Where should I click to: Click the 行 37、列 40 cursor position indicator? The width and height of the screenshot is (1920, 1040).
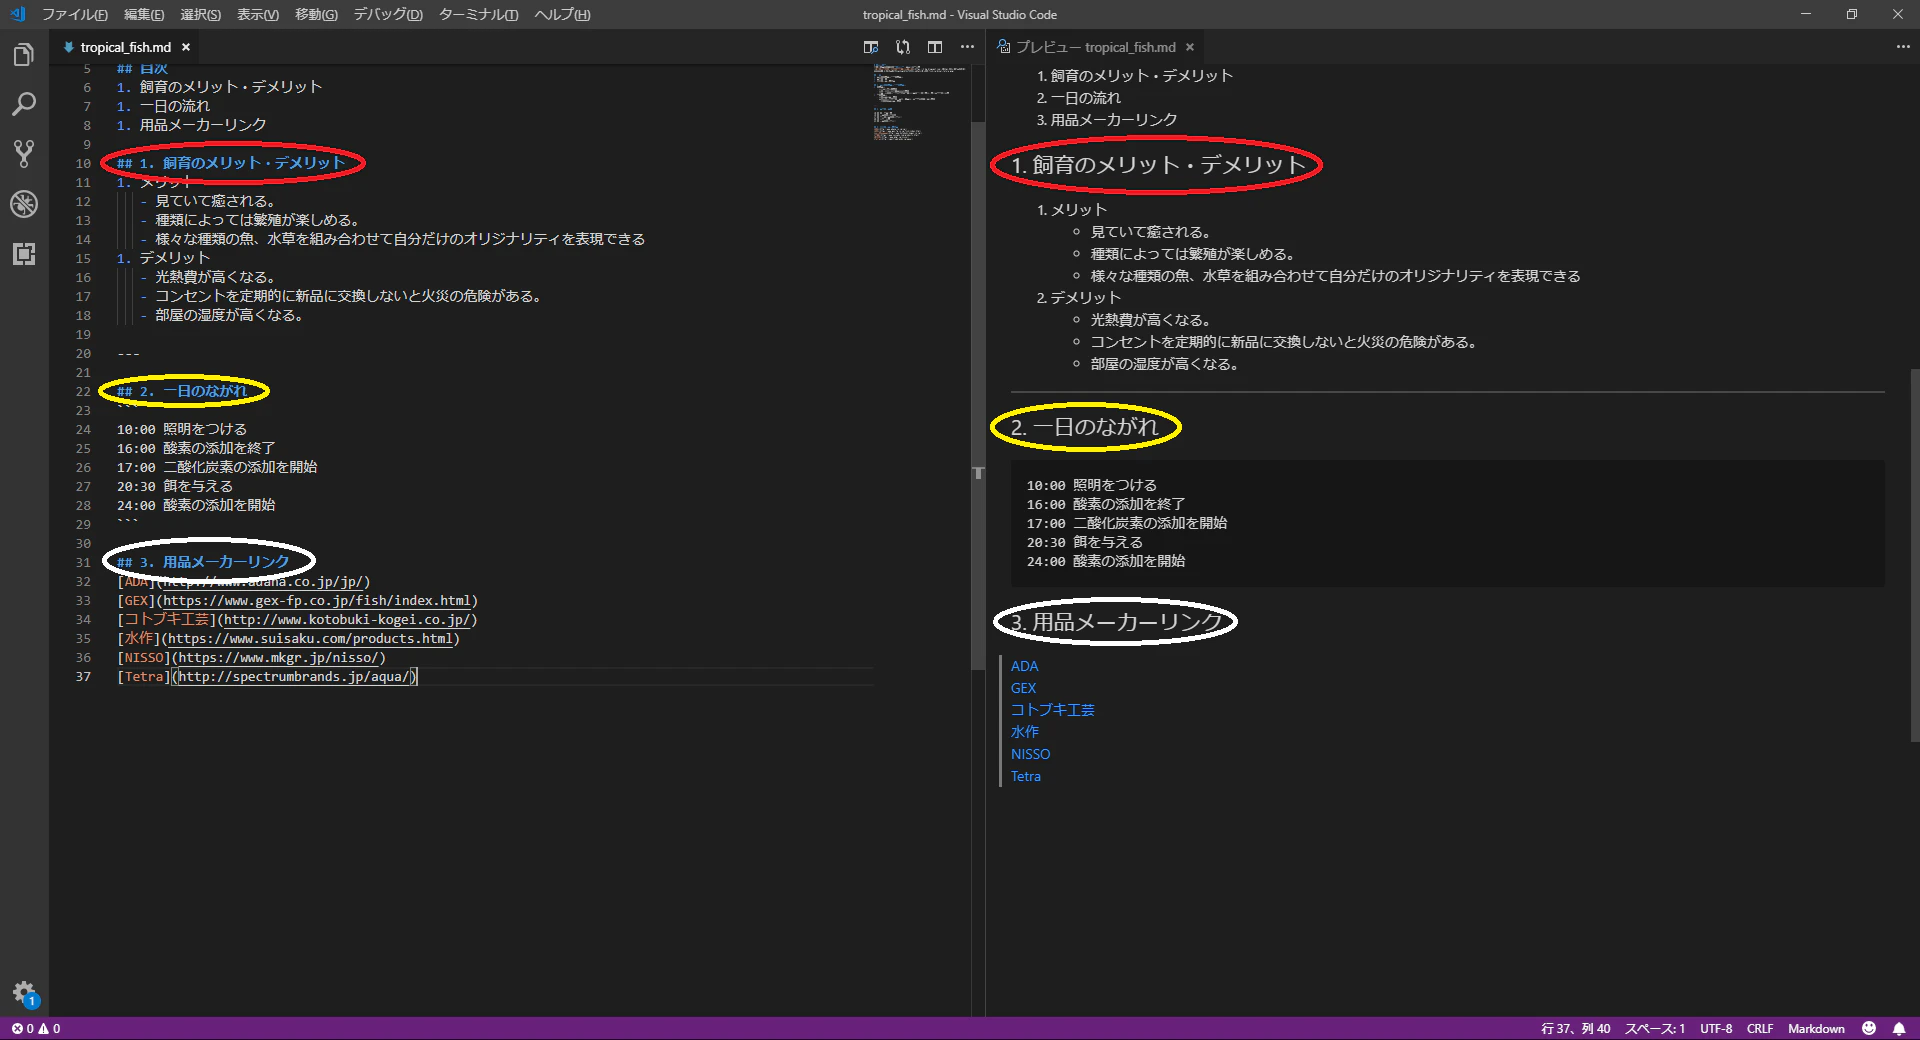pos(1576,1028)
